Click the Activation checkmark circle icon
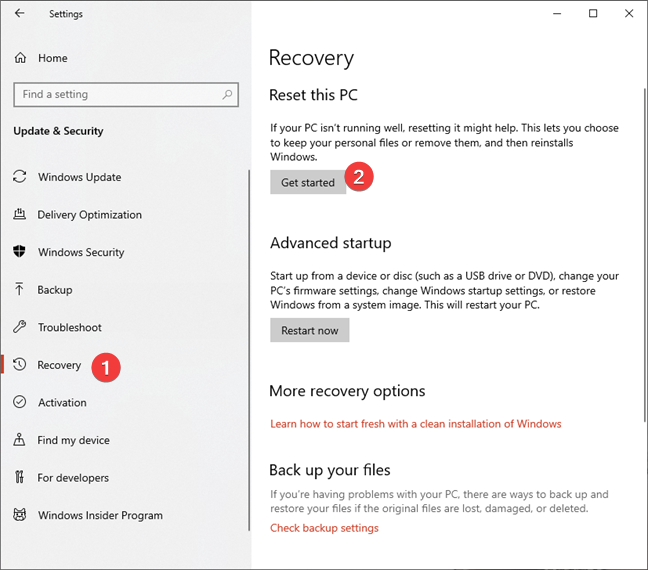 pos(19,402)
